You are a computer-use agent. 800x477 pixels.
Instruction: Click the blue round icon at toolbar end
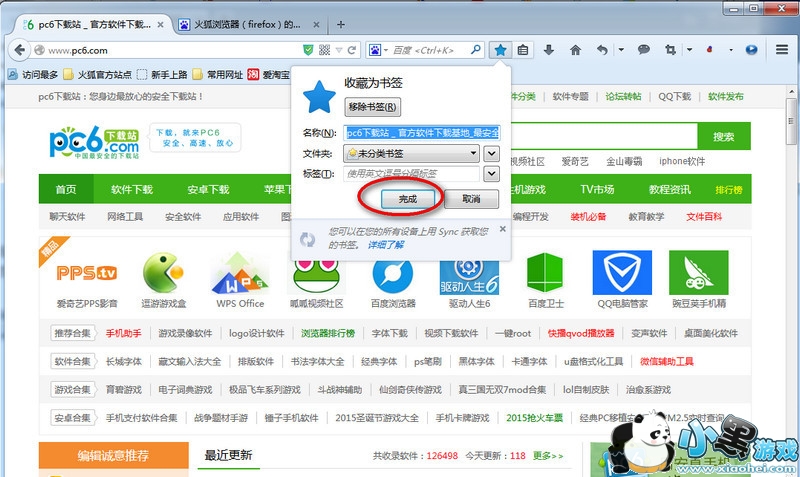(x=751, y=49)
